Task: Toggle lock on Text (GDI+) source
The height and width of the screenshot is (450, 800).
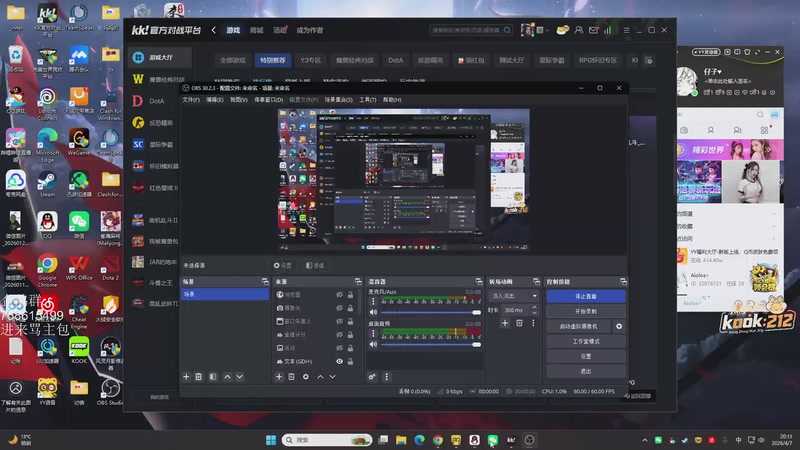Action: (x=351, y=361)
